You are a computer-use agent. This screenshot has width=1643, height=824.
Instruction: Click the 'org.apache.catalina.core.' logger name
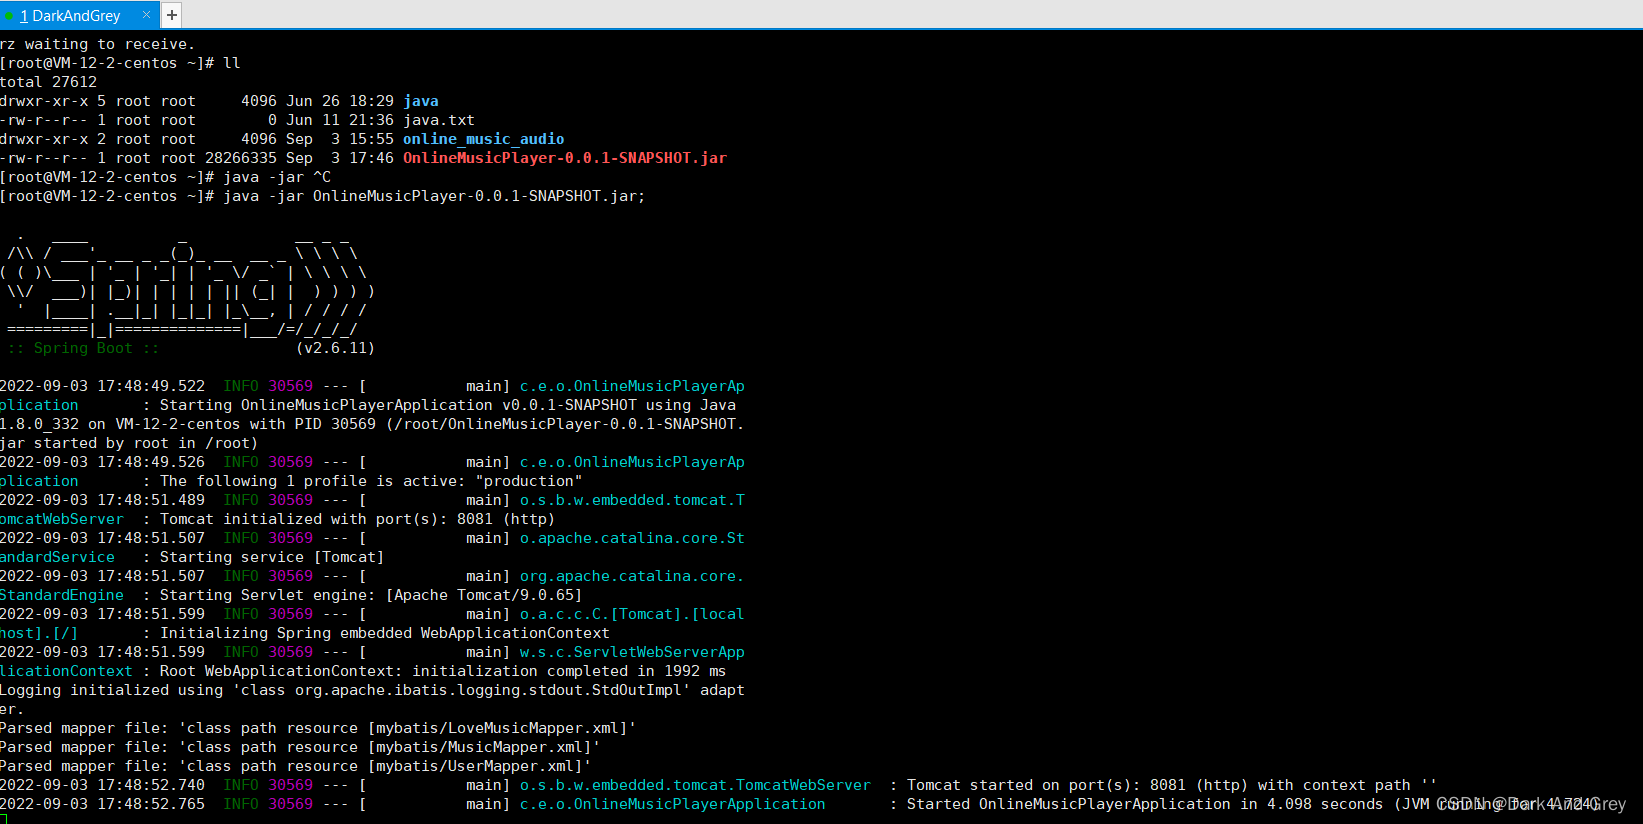click(x=632, y=576)
